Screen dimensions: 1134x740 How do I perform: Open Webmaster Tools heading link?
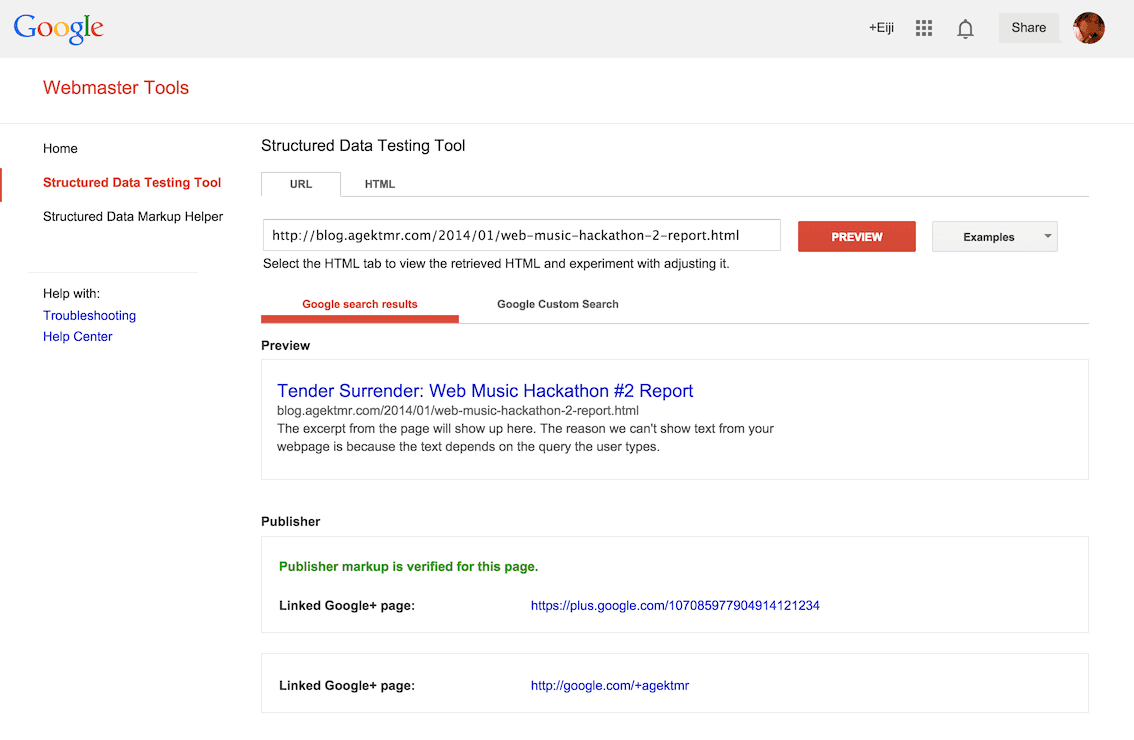tap(116, 88)
